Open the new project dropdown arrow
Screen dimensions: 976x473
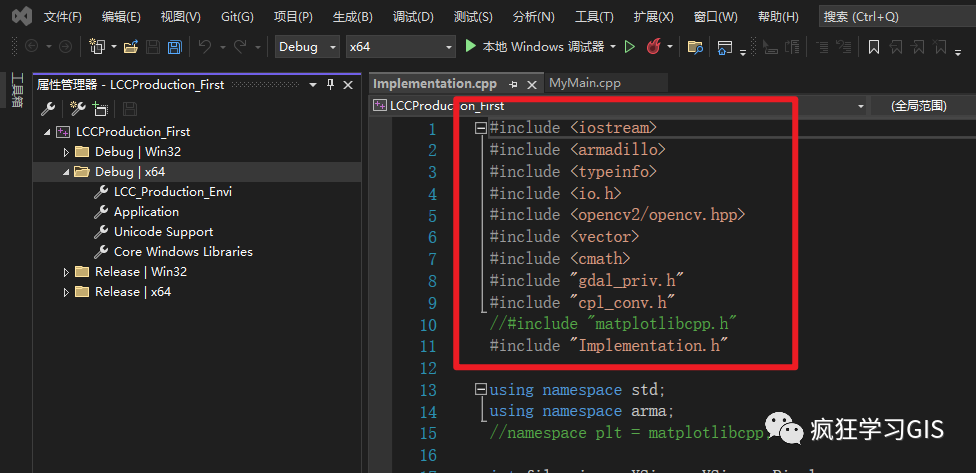coord(114,47)
